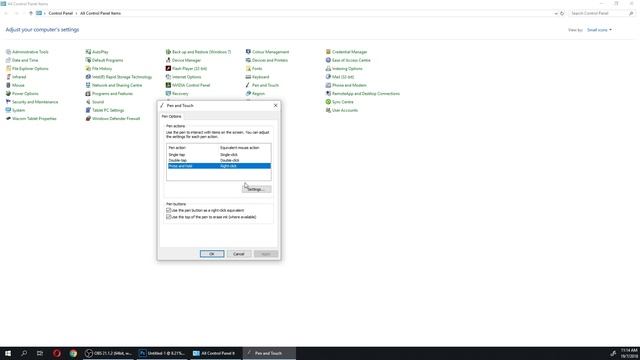Open the Mouse settings icon
Screen dimensions: 640x360
(x=8, y=85)
